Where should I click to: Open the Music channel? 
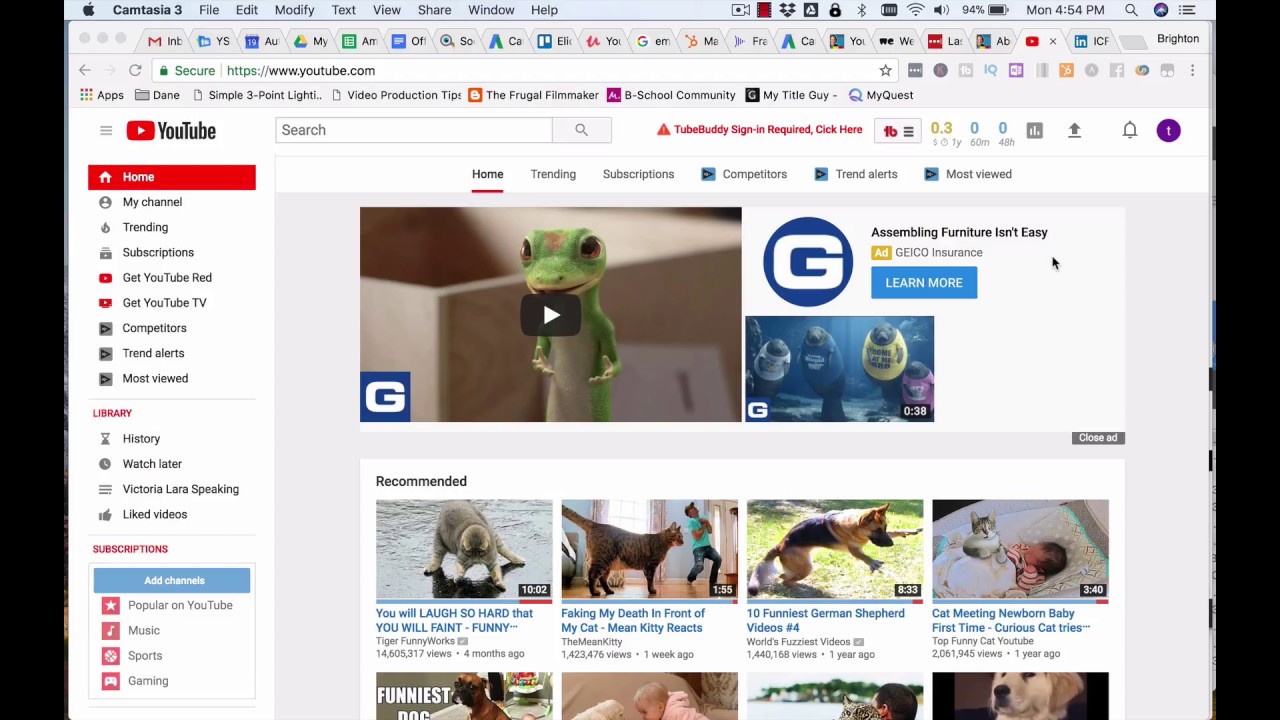point(144,630)
